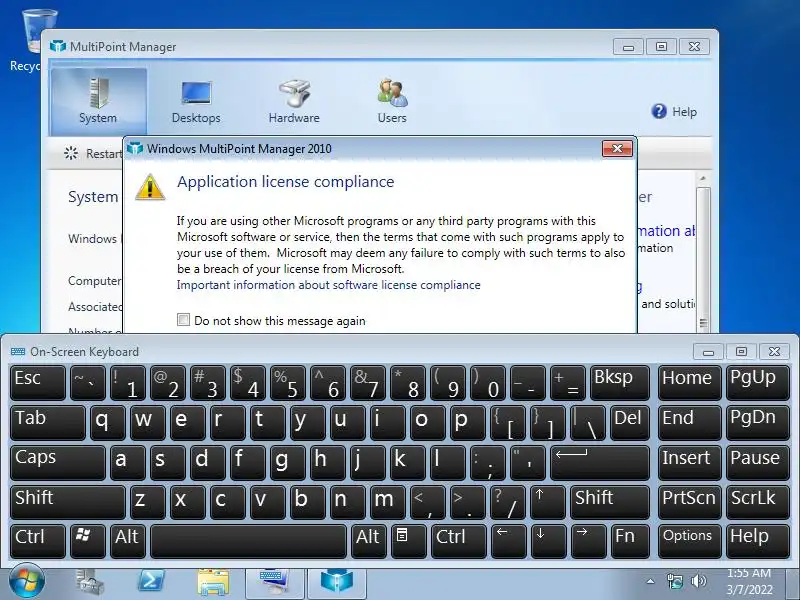Open Server Manager from taskbar
The width and height of the screenshot is (800, 600).
tap(90, 582)
